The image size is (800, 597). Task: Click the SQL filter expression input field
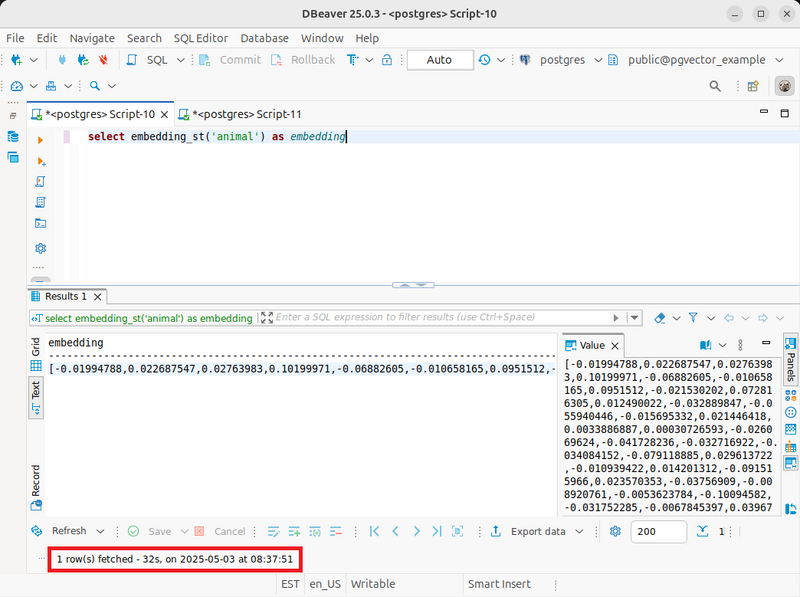click(440, 317)
